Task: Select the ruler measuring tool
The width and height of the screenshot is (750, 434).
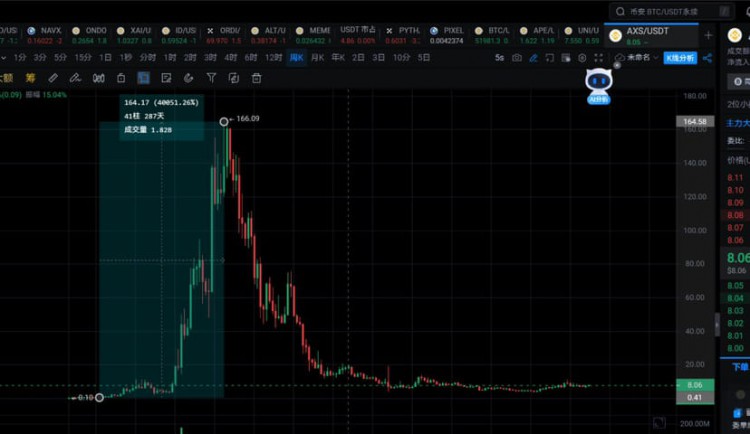Action: point(53,78)
